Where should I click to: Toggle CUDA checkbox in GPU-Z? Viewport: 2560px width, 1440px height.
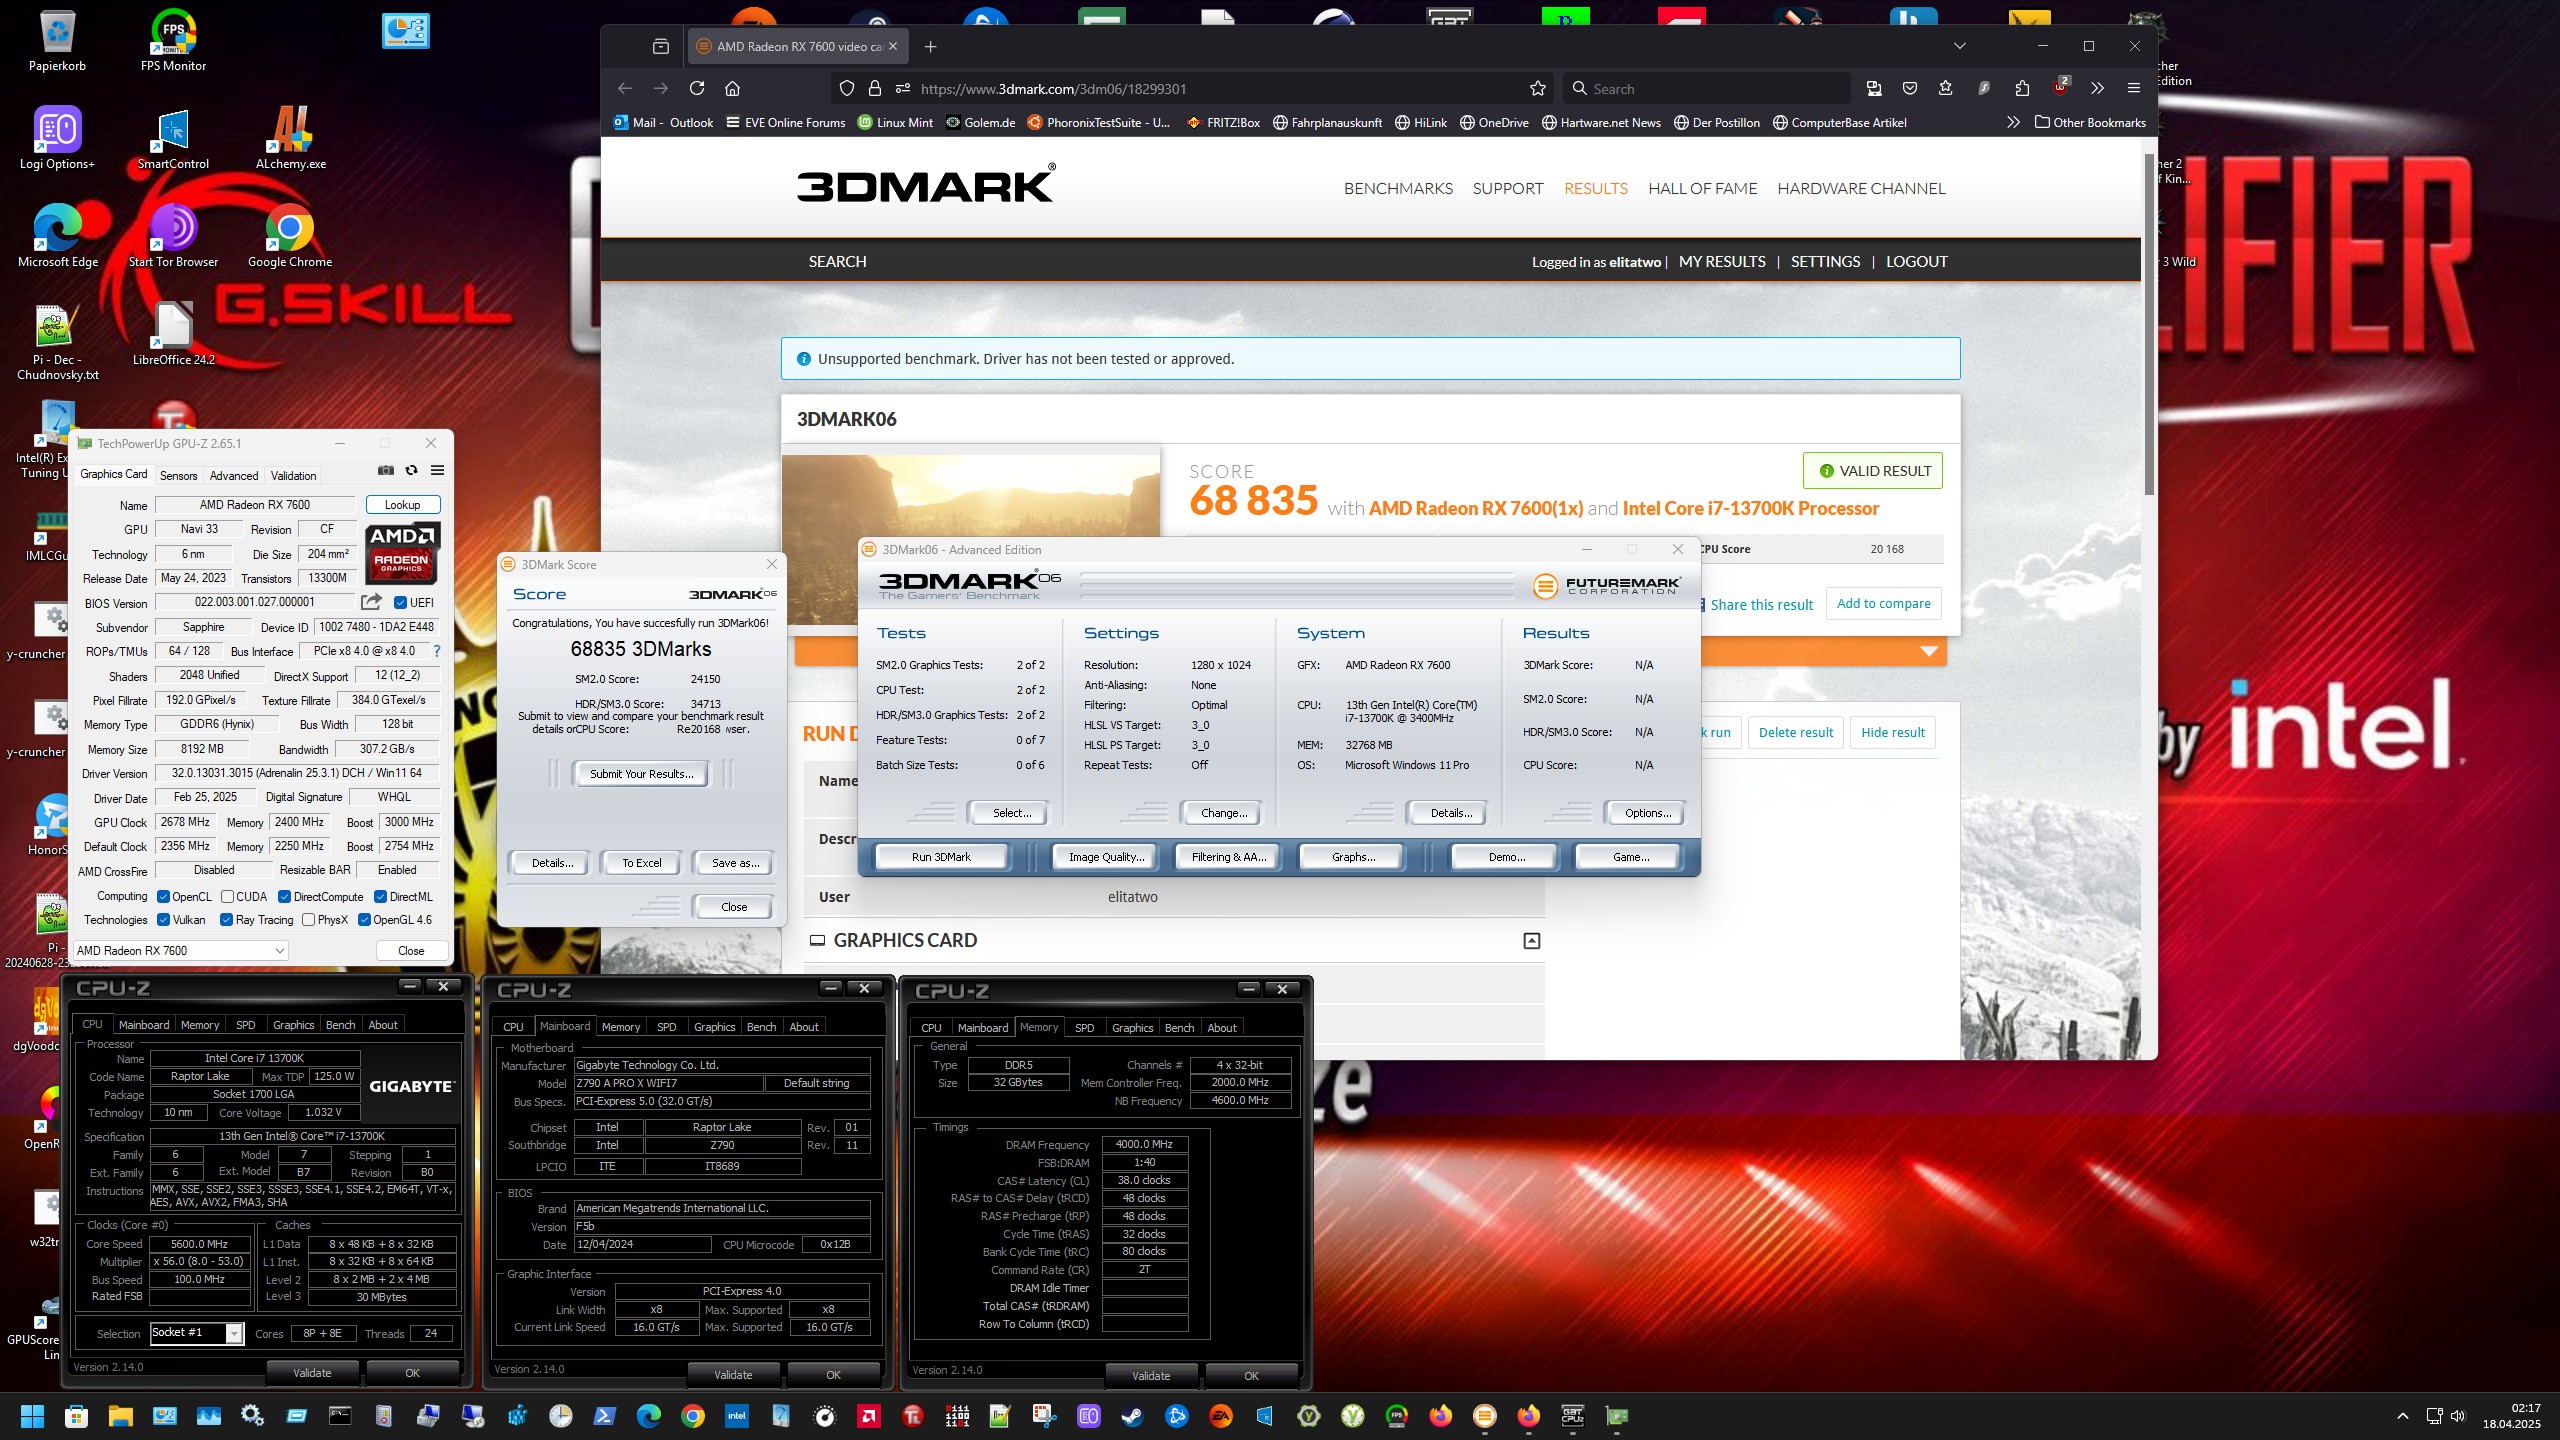click(227, 896)
